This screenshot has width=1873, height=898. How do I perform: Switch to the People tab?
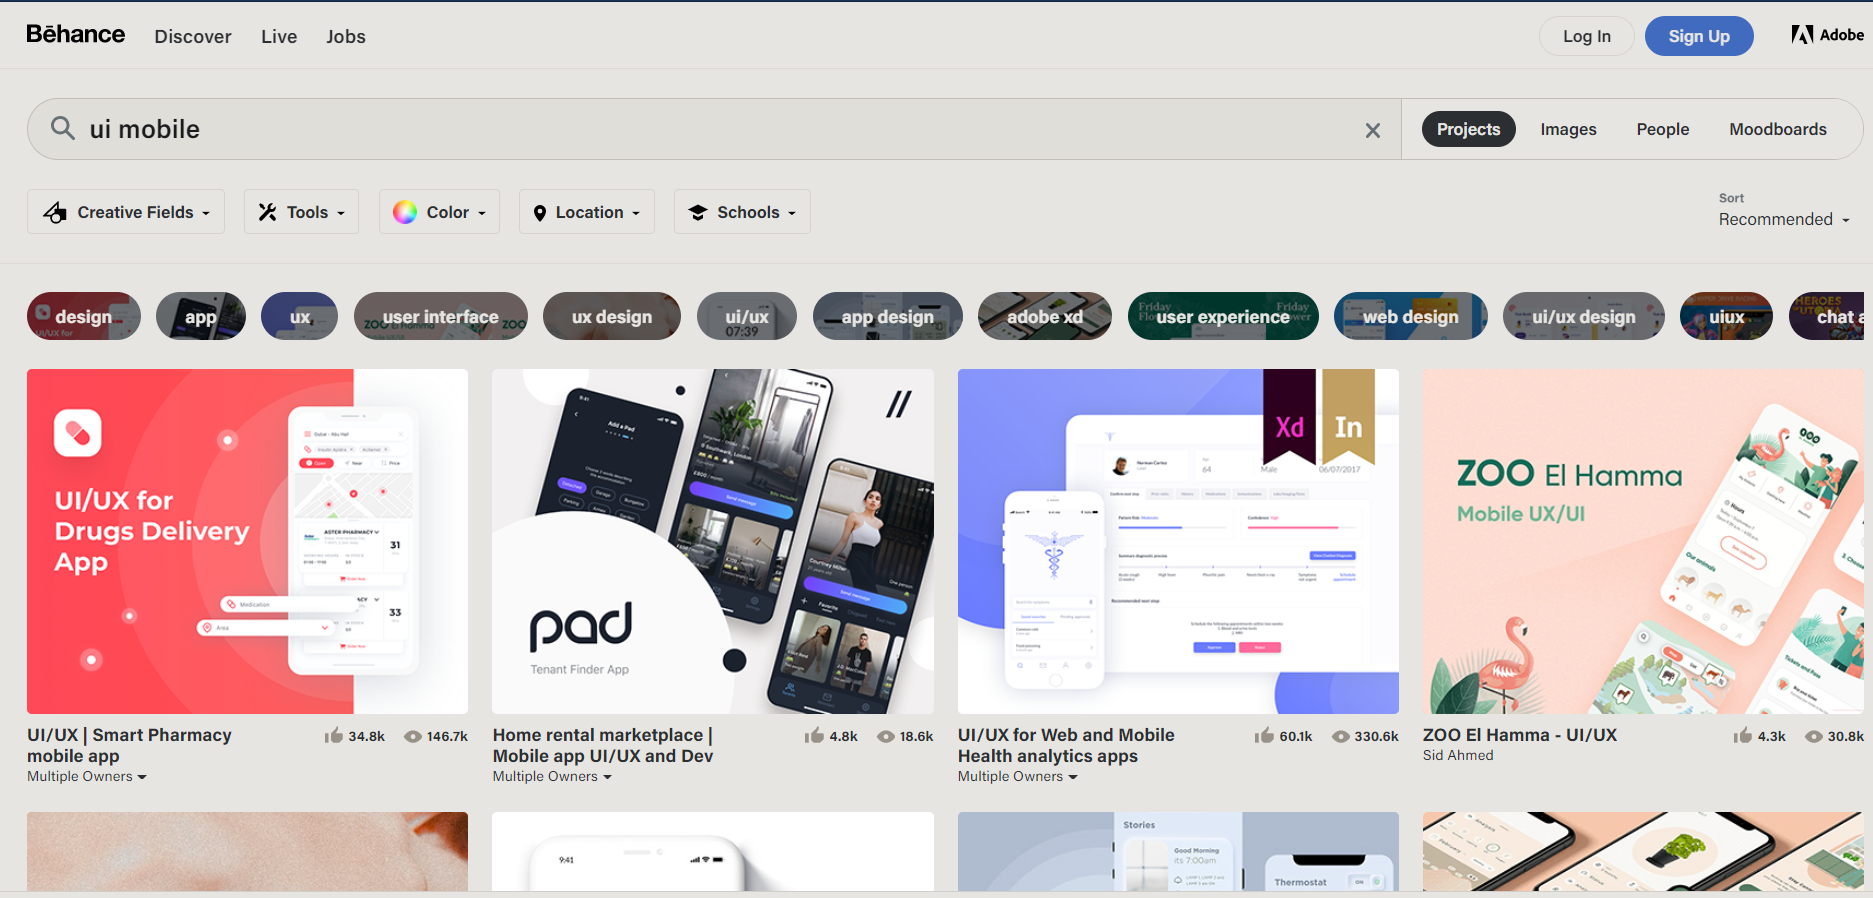[1663, 129]
